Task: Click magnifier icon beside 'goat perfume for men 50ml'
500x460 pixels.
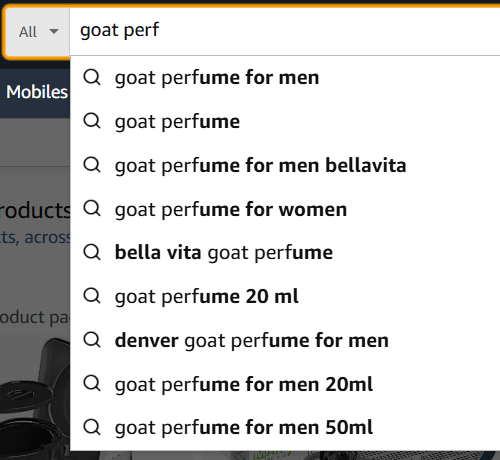Action: click(x=92, y=427)
